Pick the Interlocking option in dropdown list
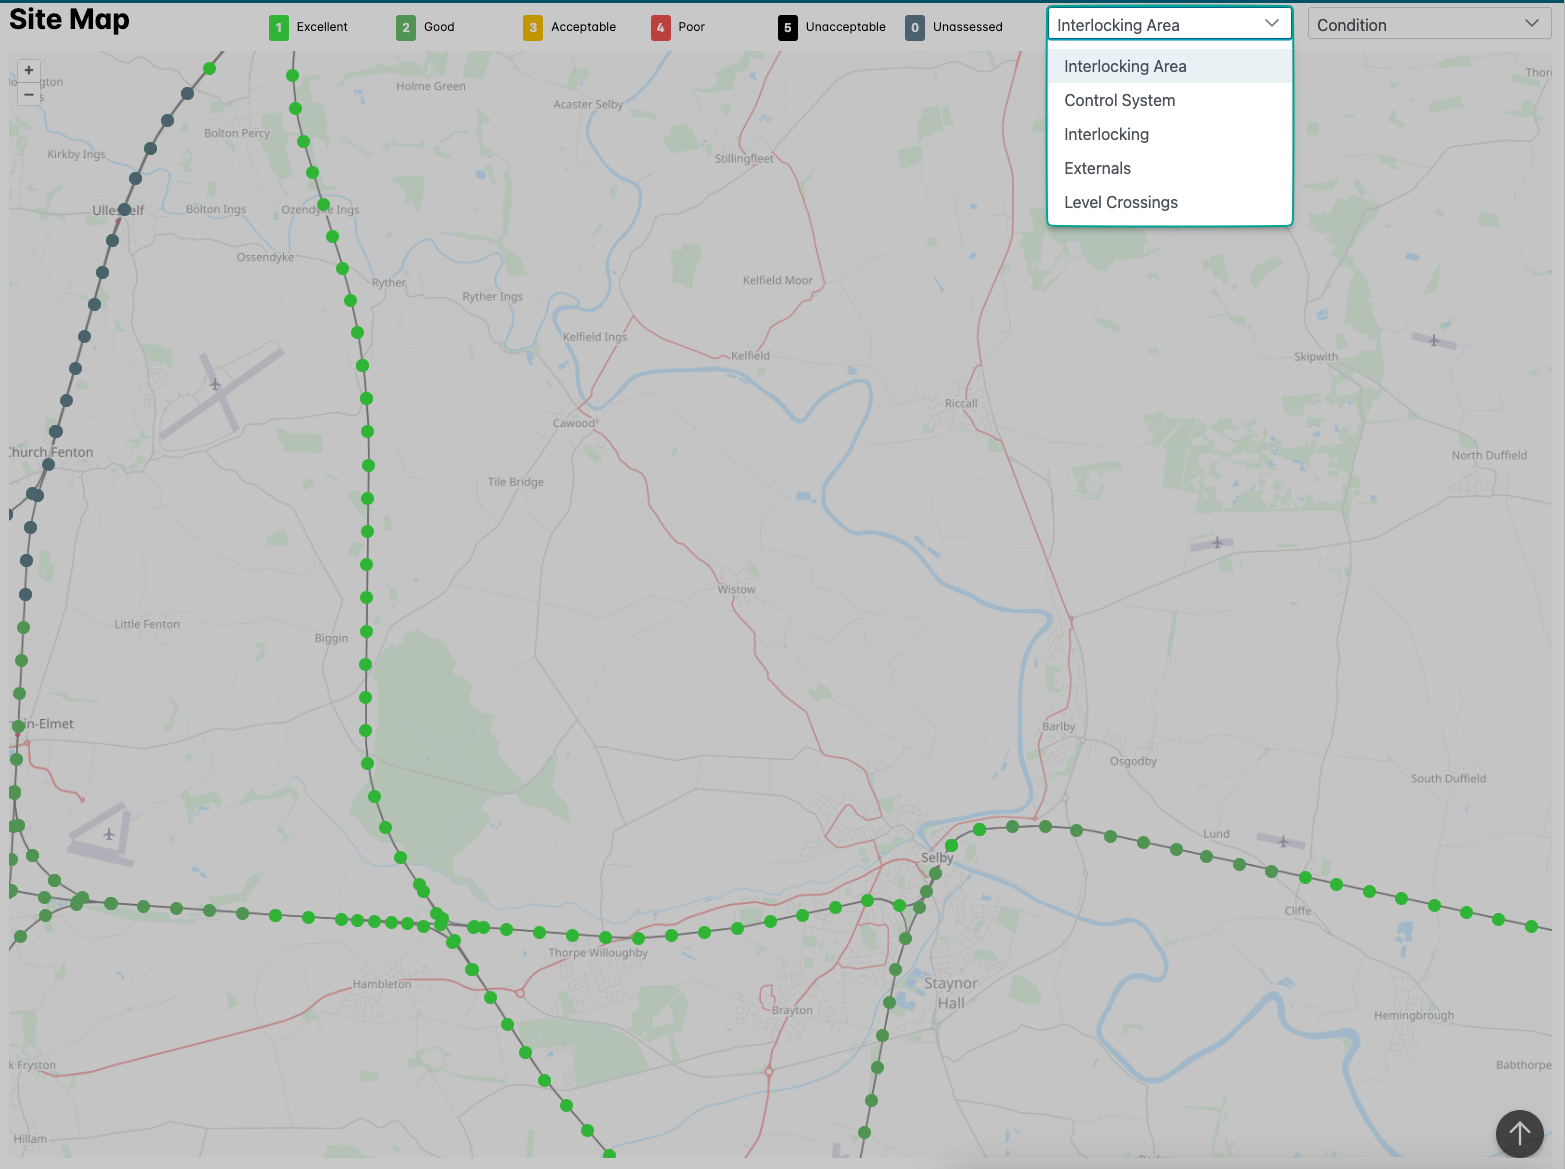 point(1106,134)
